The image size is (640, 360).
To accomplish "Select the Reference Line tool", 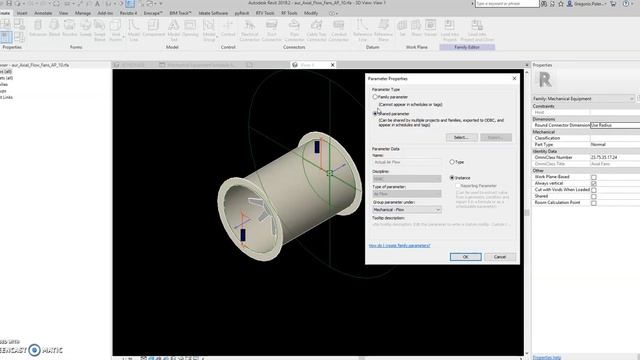I will pyautogui.click(x=362, y=30).
